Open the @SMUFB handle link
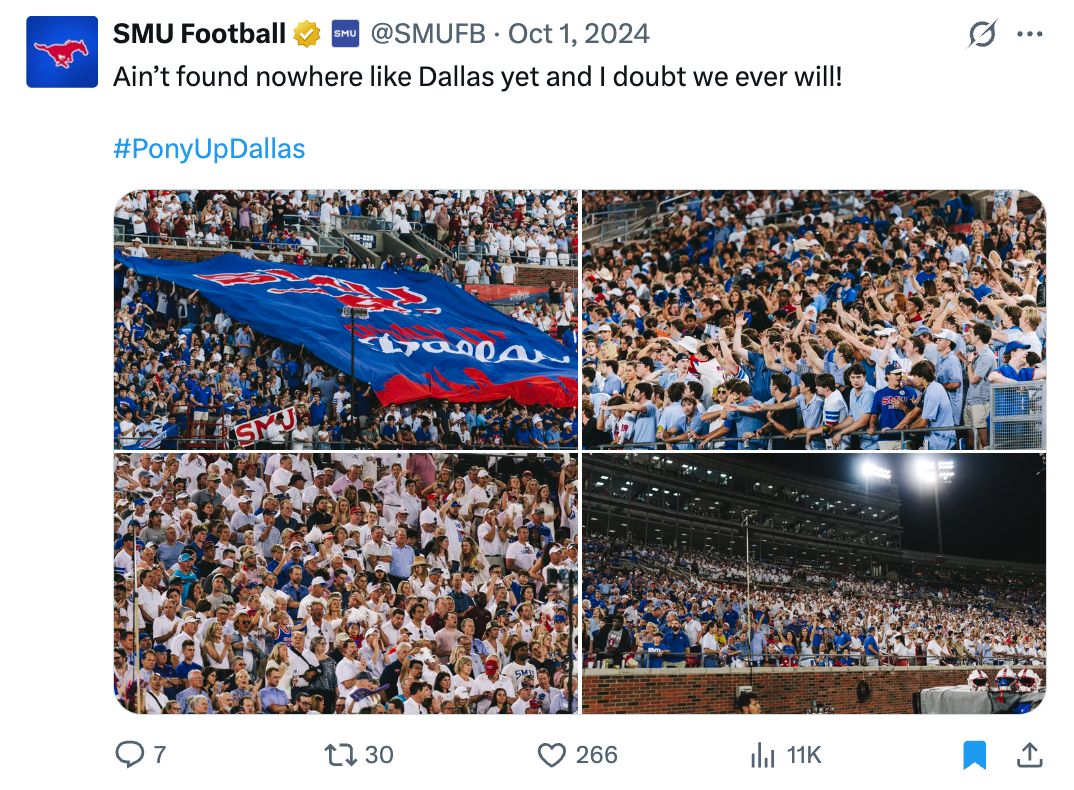Screen dimensions: 1074x790 click(x=428, y=34)
